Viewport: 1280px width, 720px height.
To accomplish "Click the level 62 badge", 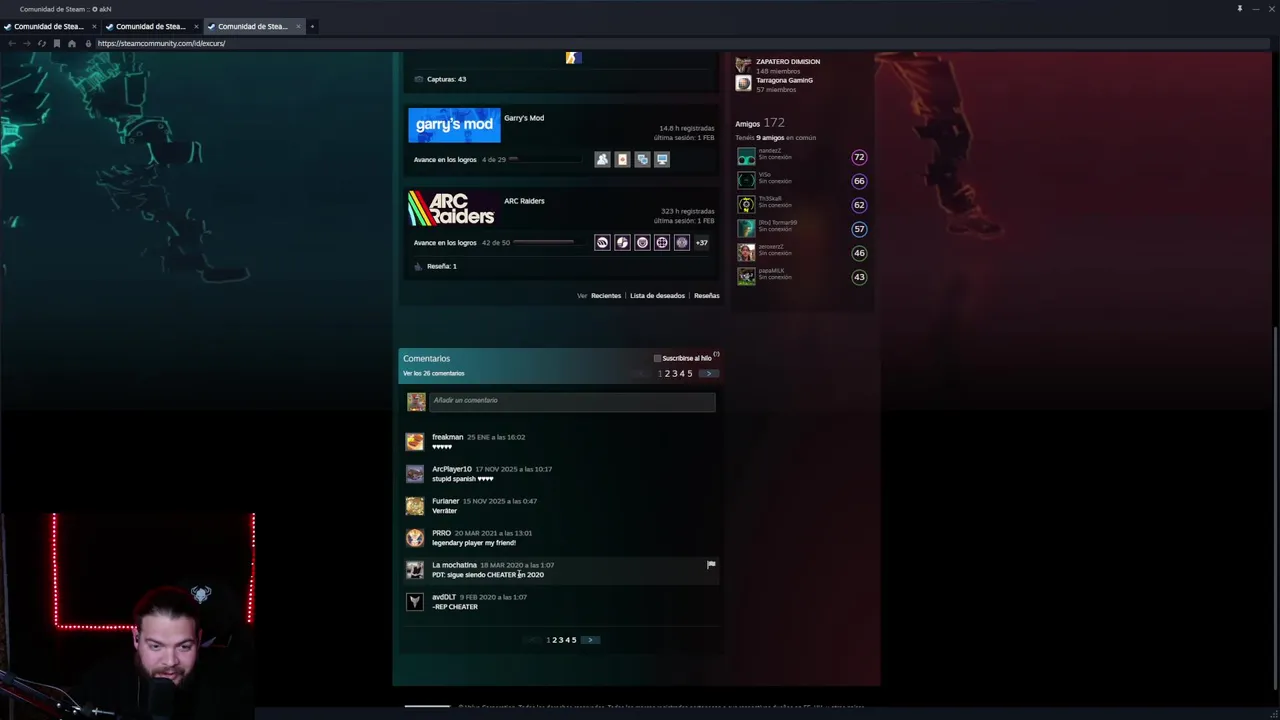I will pyautogui.click(x=859, y=205).
